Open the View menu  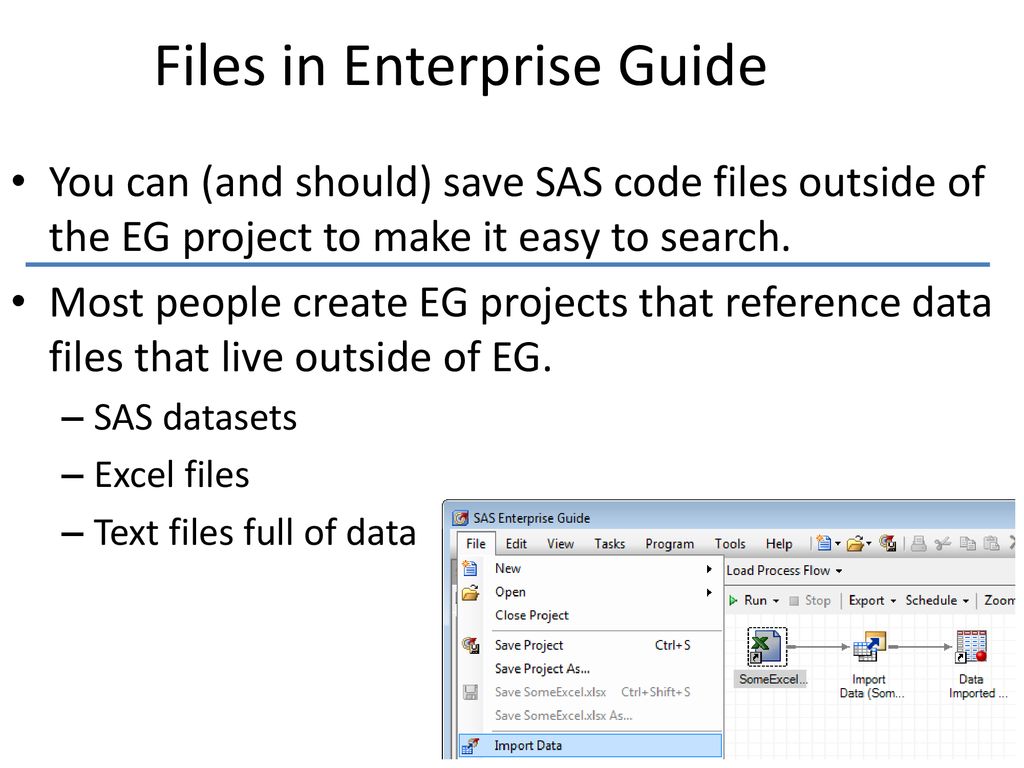click(560, 543)
